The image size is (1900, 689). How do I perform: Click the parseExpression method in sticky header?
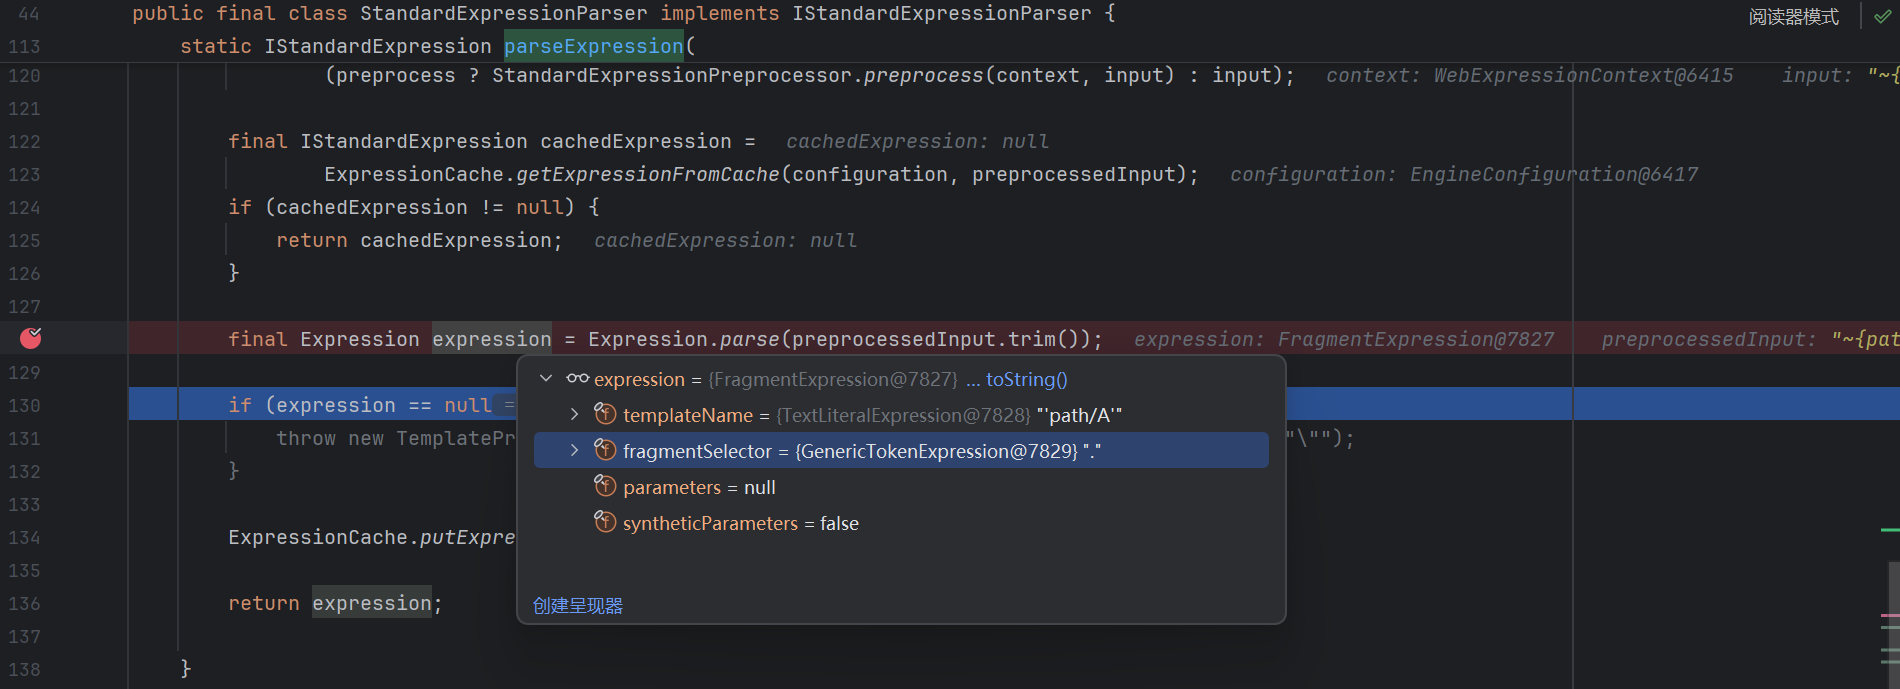click(x=593, y=47)
